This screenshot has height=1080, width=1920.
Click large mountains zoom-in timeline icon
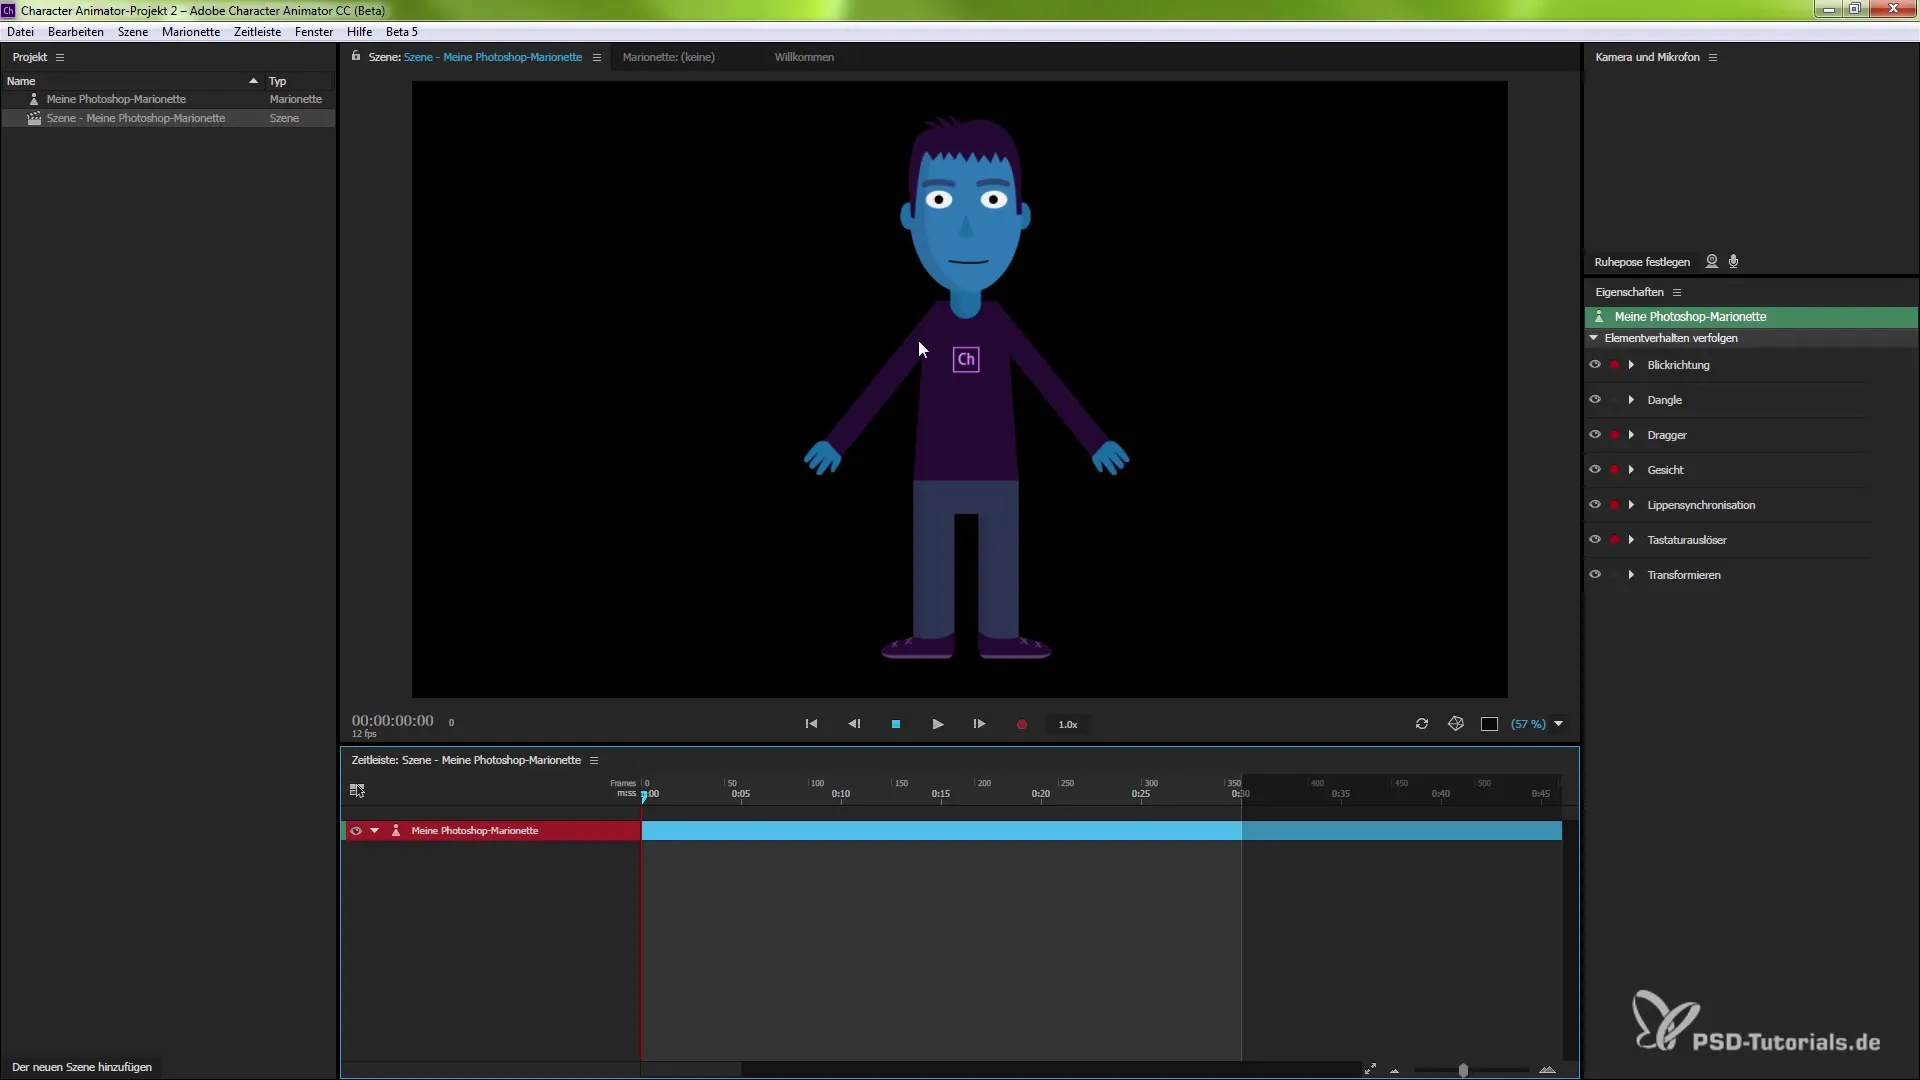point(1548,1070)
